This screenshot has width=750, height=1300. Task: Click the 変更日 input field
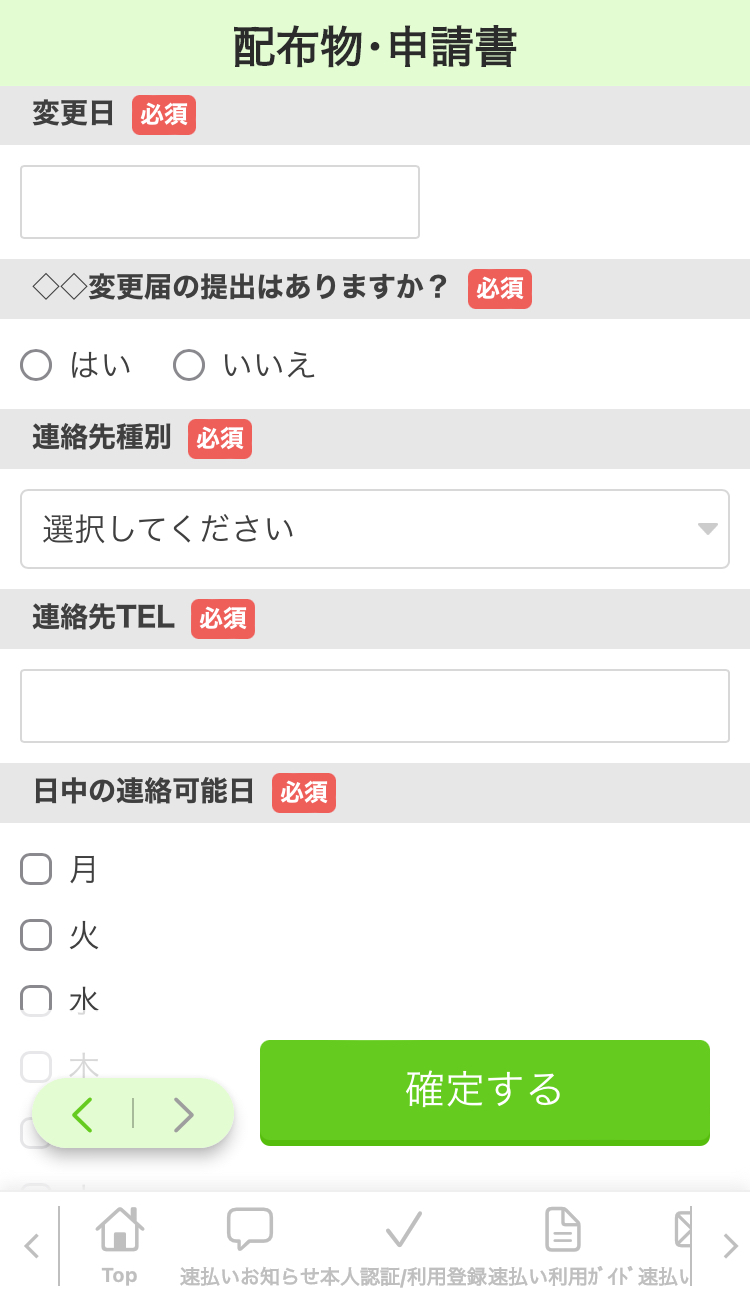point(220,202)
